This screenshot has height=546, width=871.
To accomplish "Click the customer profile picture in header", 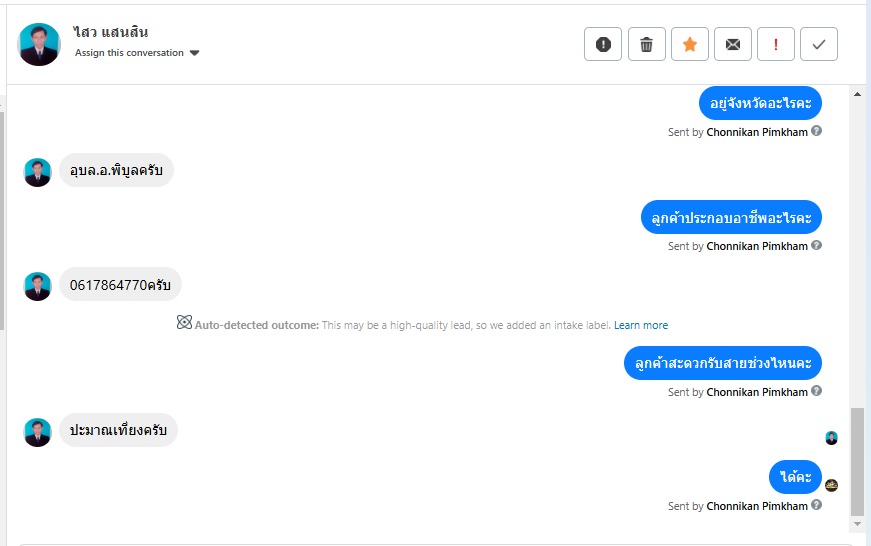I will tap(39, 44).
